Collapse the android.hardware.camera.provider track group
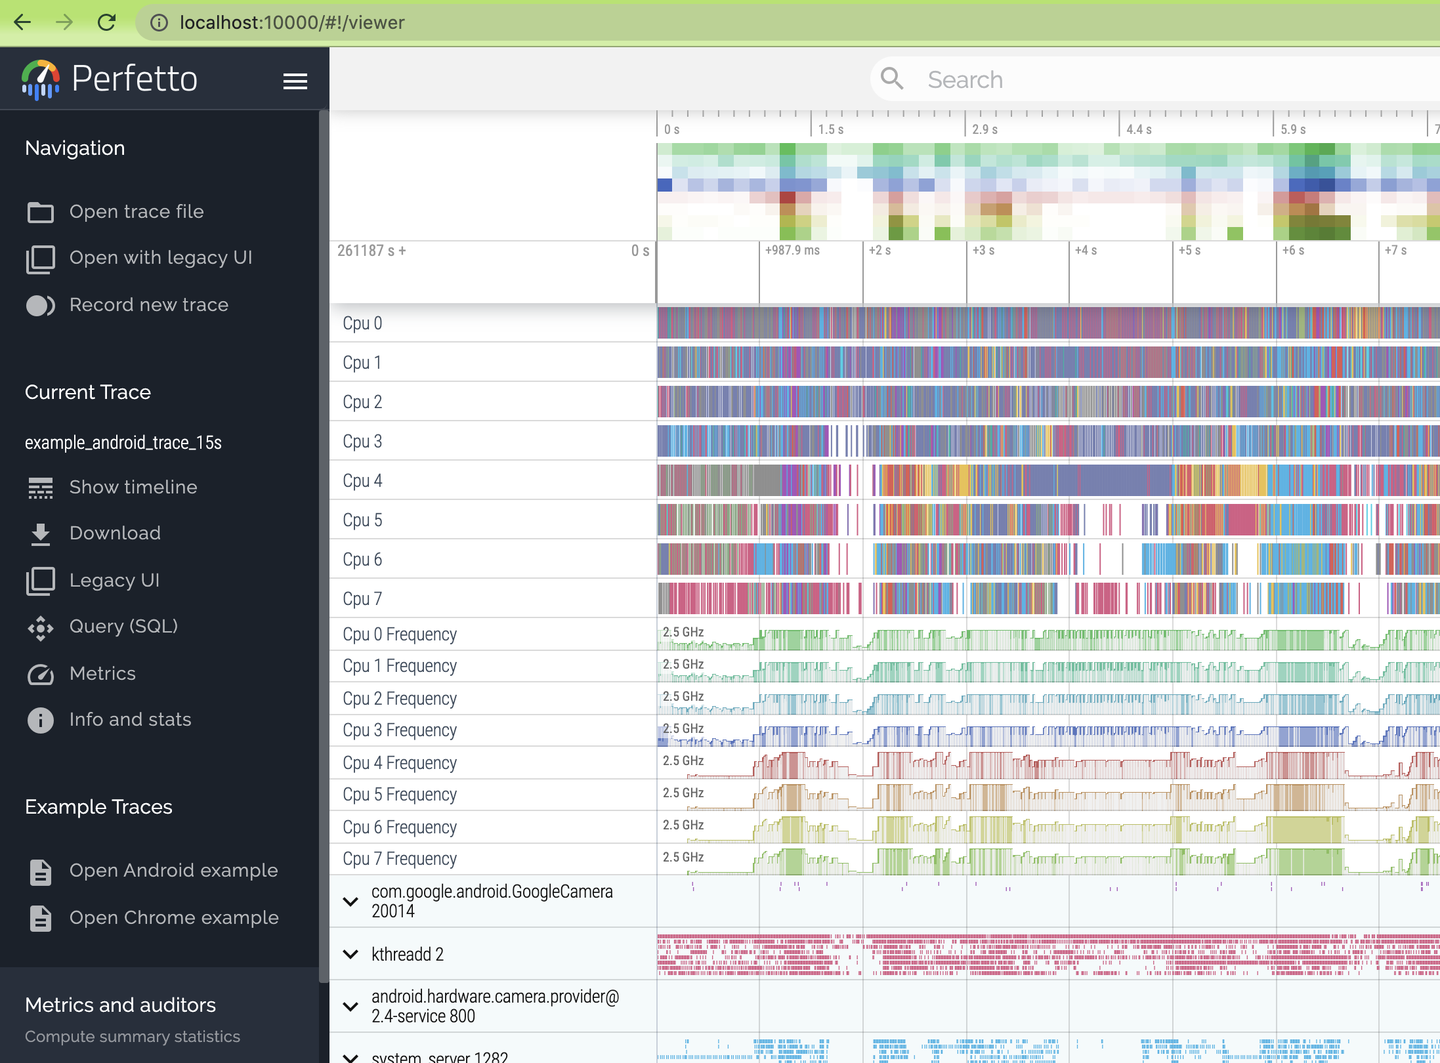Screen dimensions: 1440x1063 350,1006
